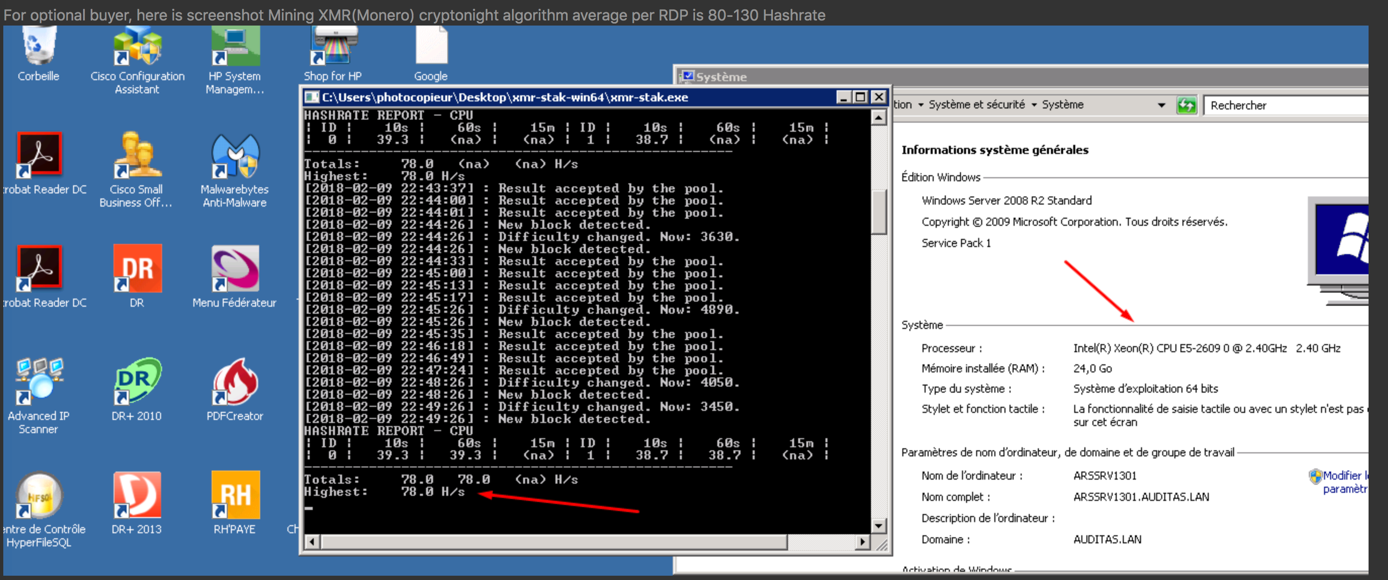Launch PDFCreator from the desktop
This screenshot has width=1388, height=580.
[x=234, y=383]
